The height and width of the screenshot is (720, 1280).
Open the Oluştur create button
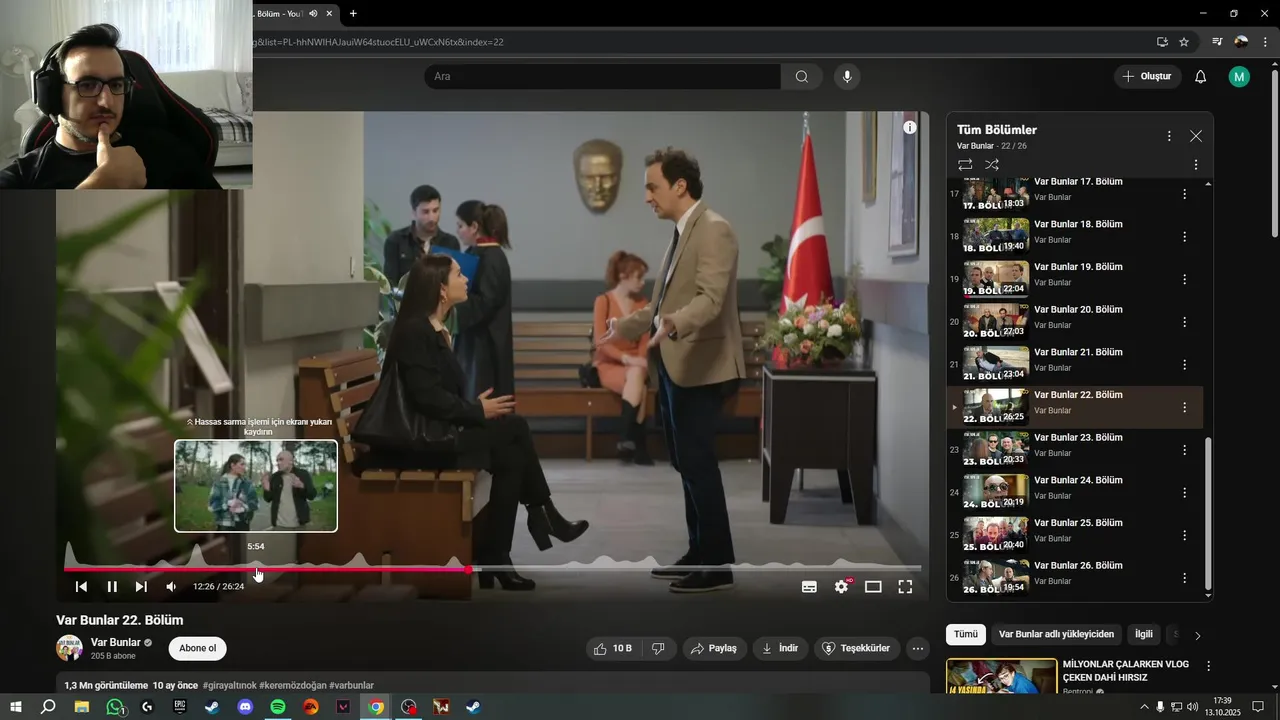coord(1148,76)
